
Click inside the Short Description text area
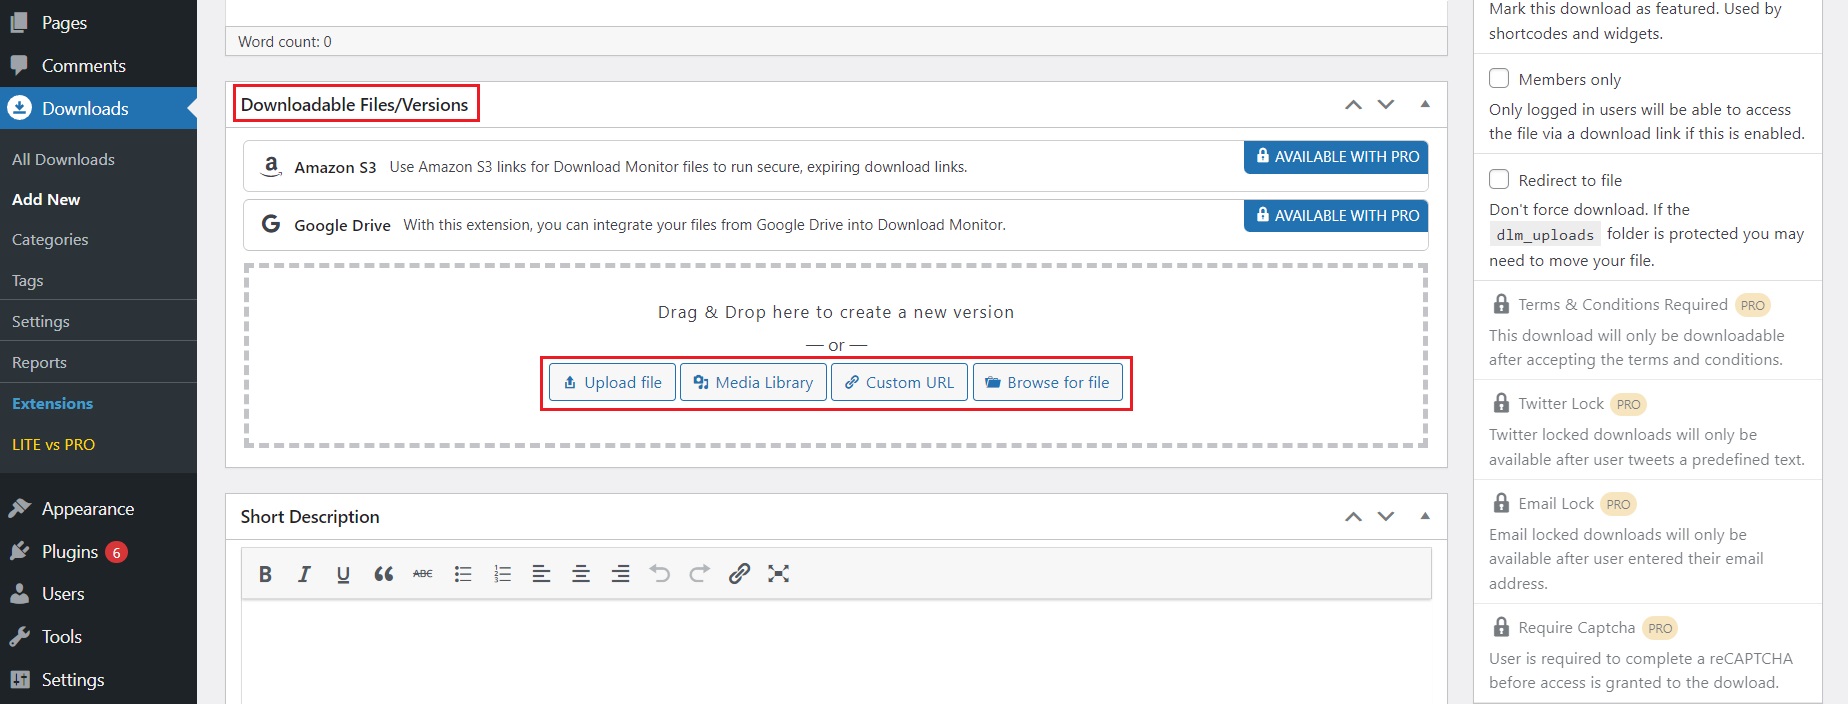pyautogui.click(x=836, y=652)
